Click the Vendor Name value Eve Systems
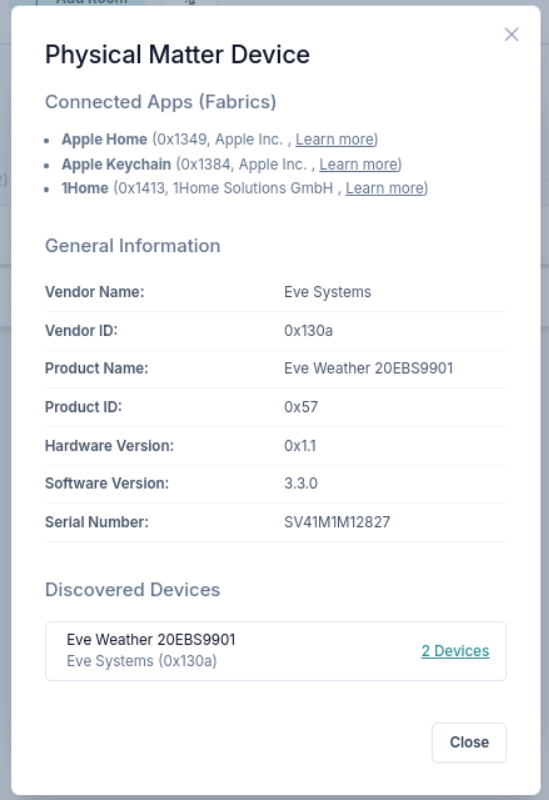549x800 pixels. [328, 292]
